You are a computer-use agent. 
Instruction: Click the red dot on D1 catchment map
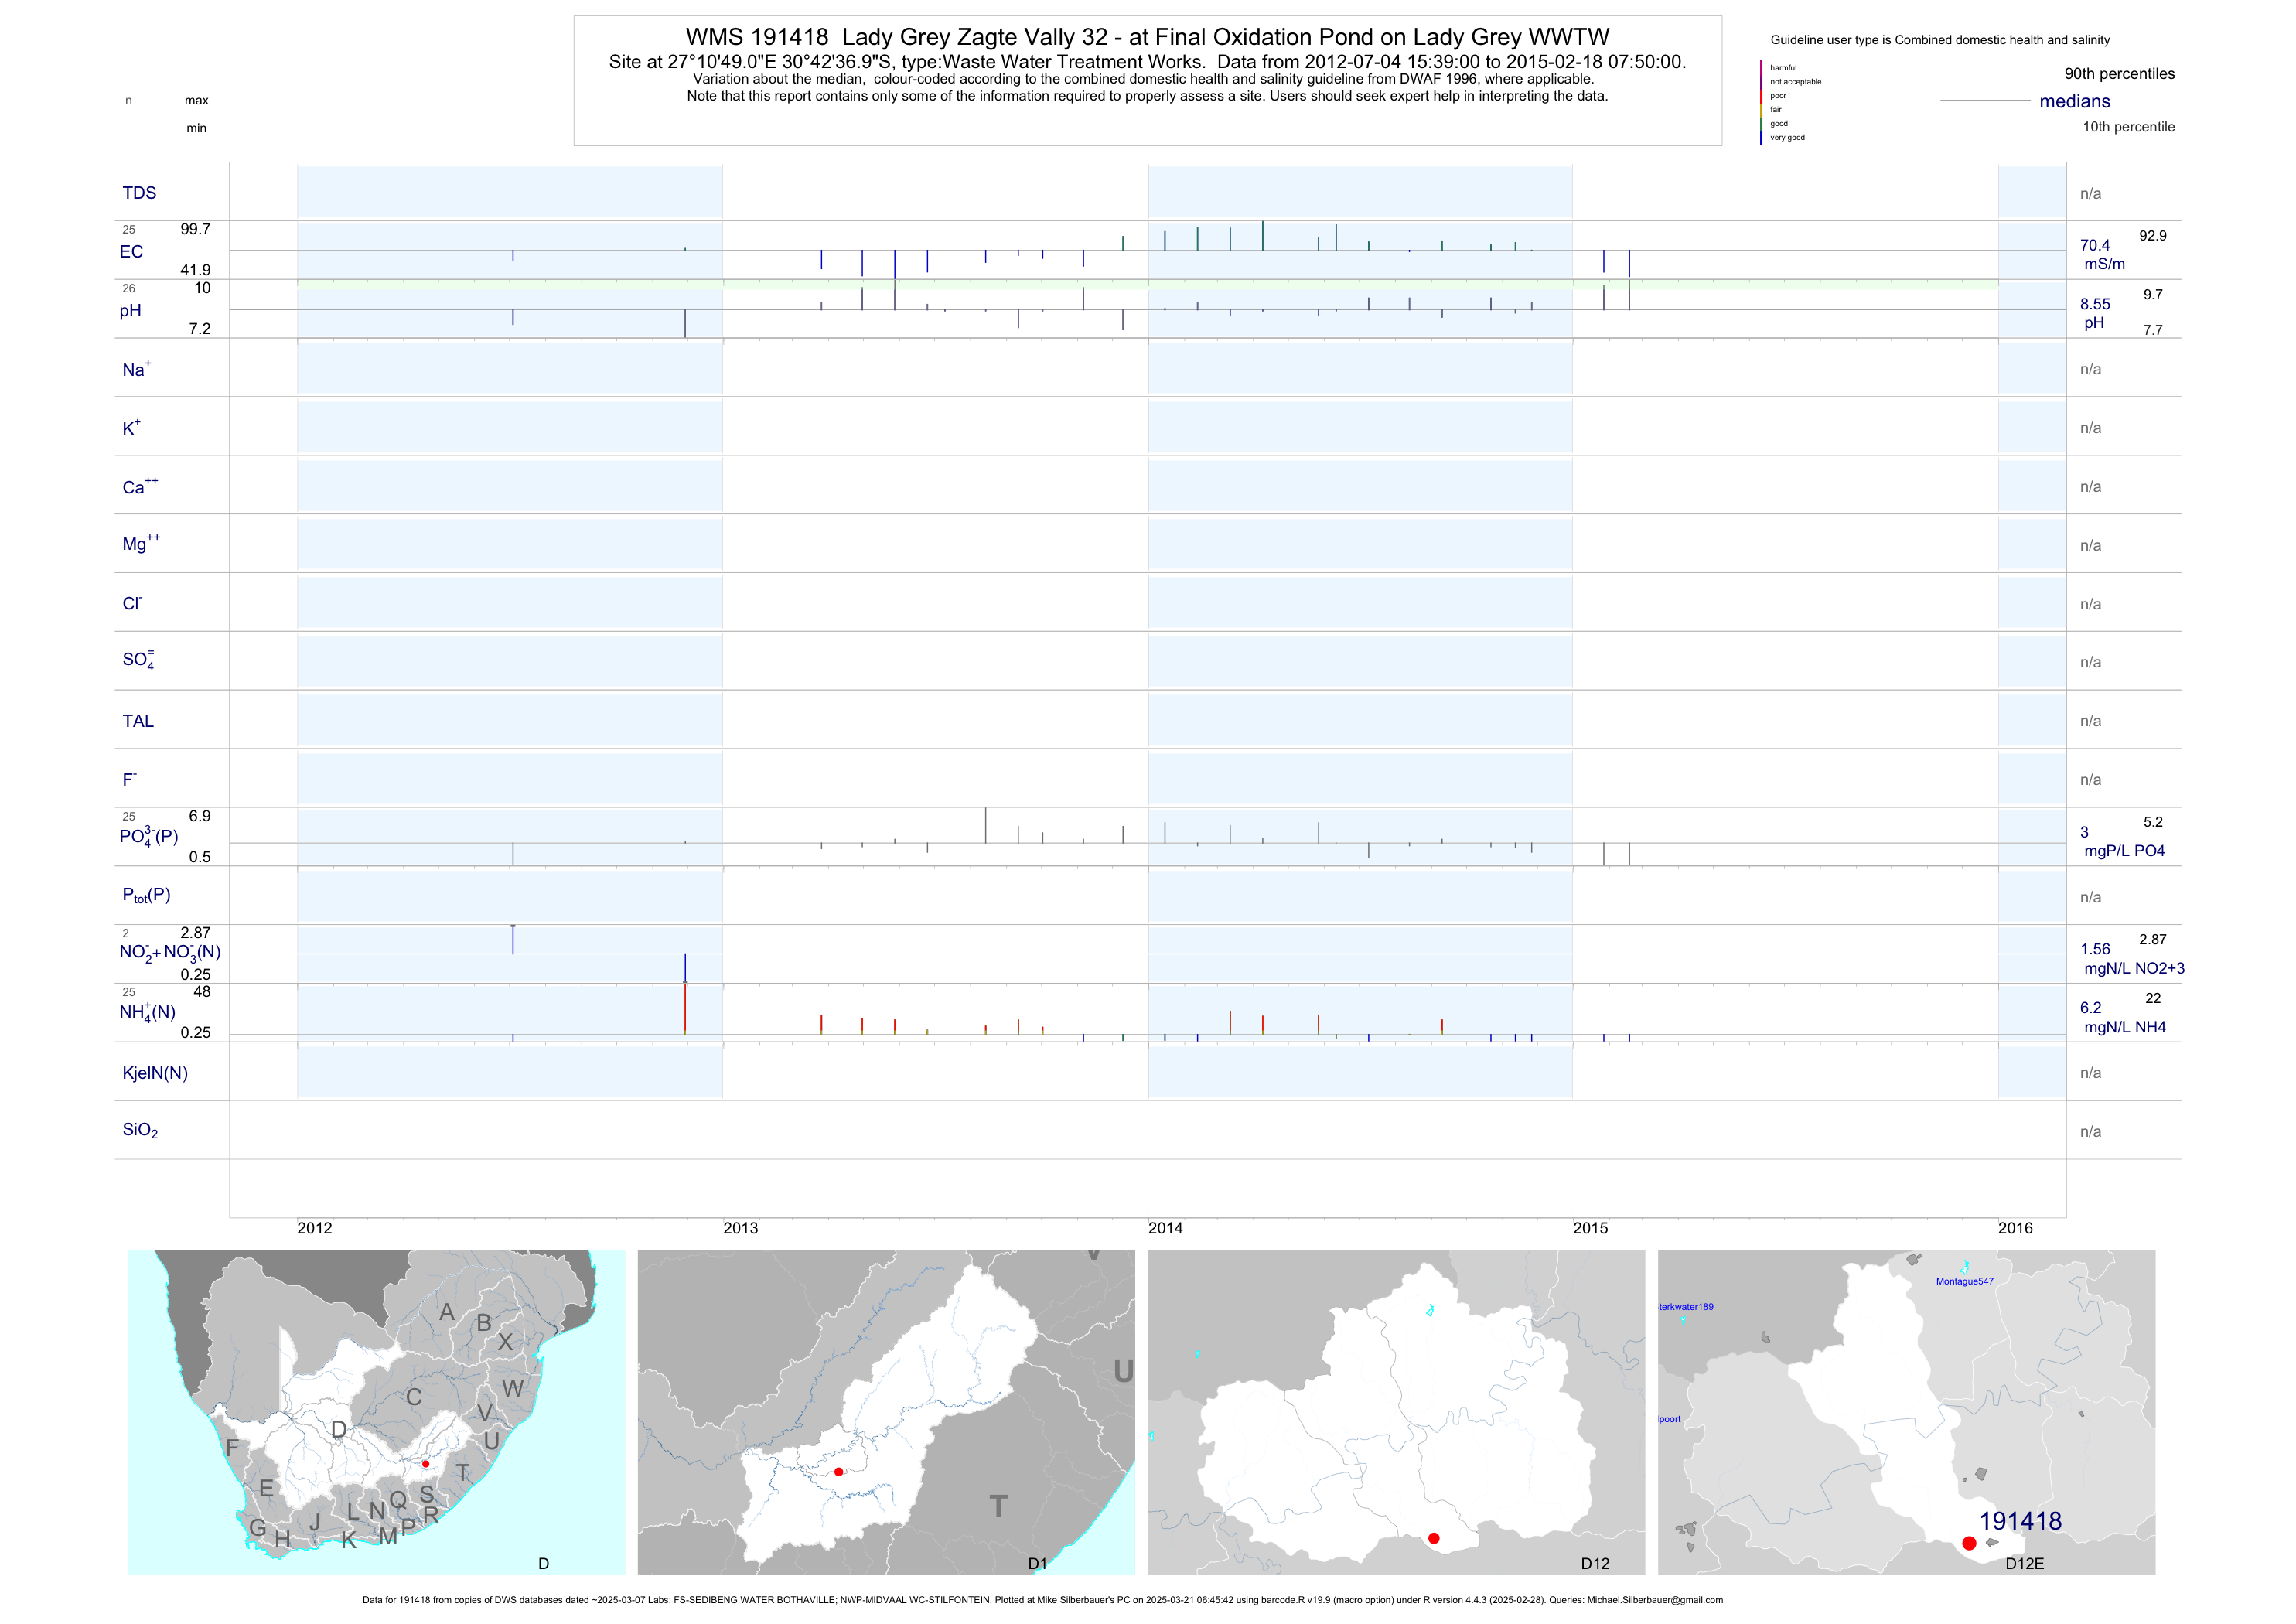coord(838,1472)
